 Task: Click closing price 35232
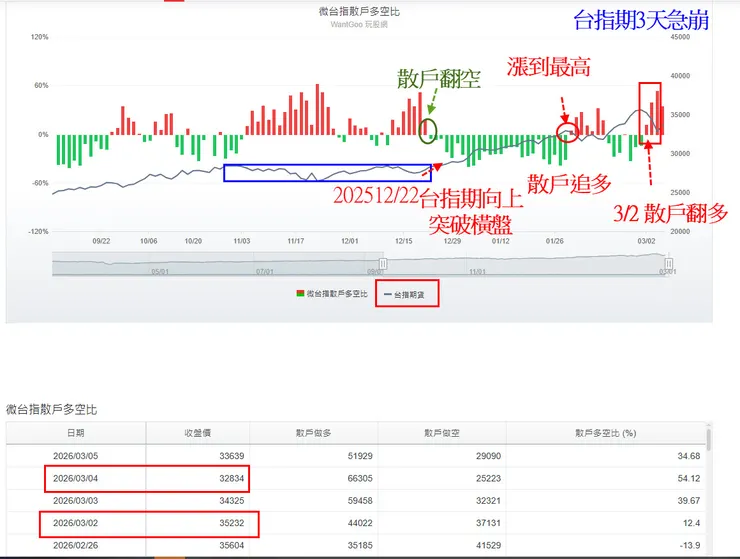pyautogui.click(x=232, y=523)
